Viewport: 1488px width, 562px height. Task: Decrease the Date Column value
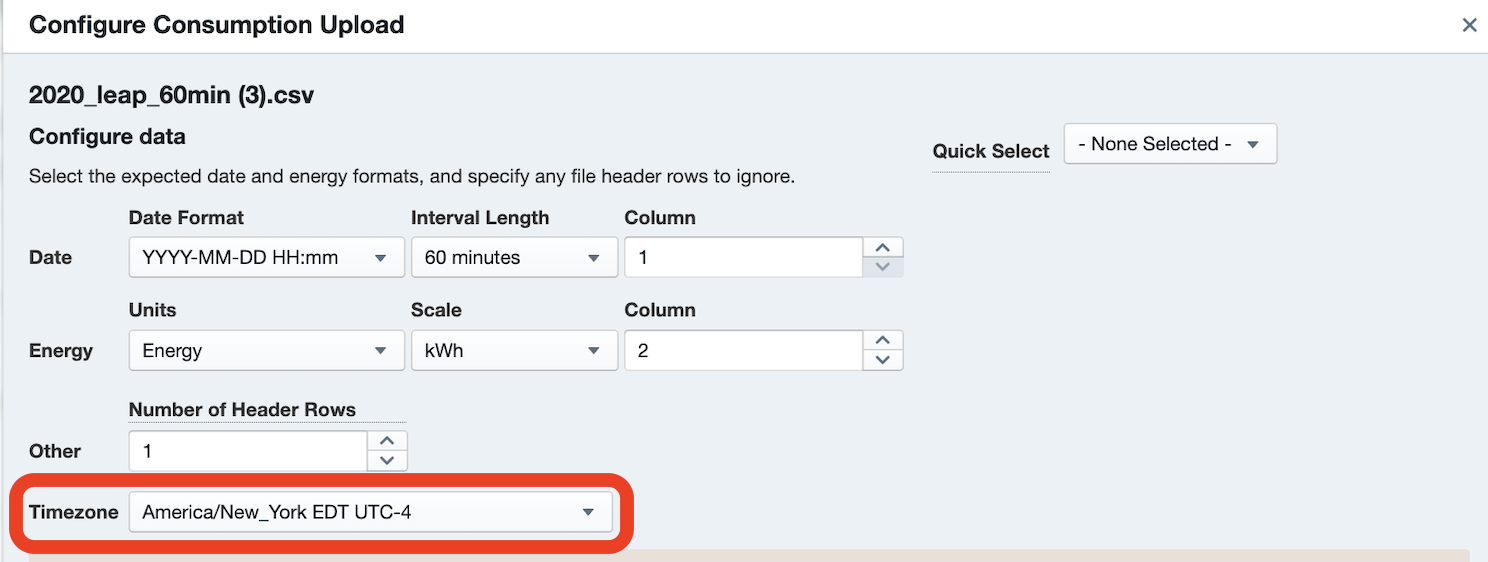coord(883,267)
